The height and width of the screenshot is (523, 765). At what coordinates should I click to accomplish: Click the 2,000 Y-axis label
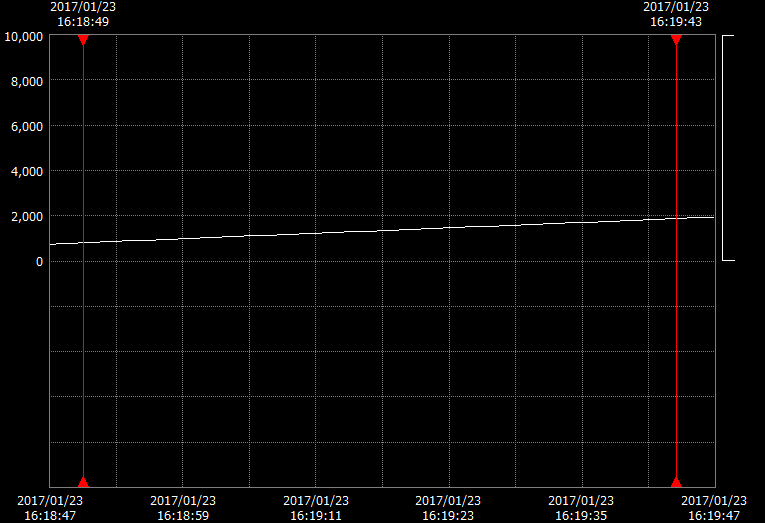point(27,217)
